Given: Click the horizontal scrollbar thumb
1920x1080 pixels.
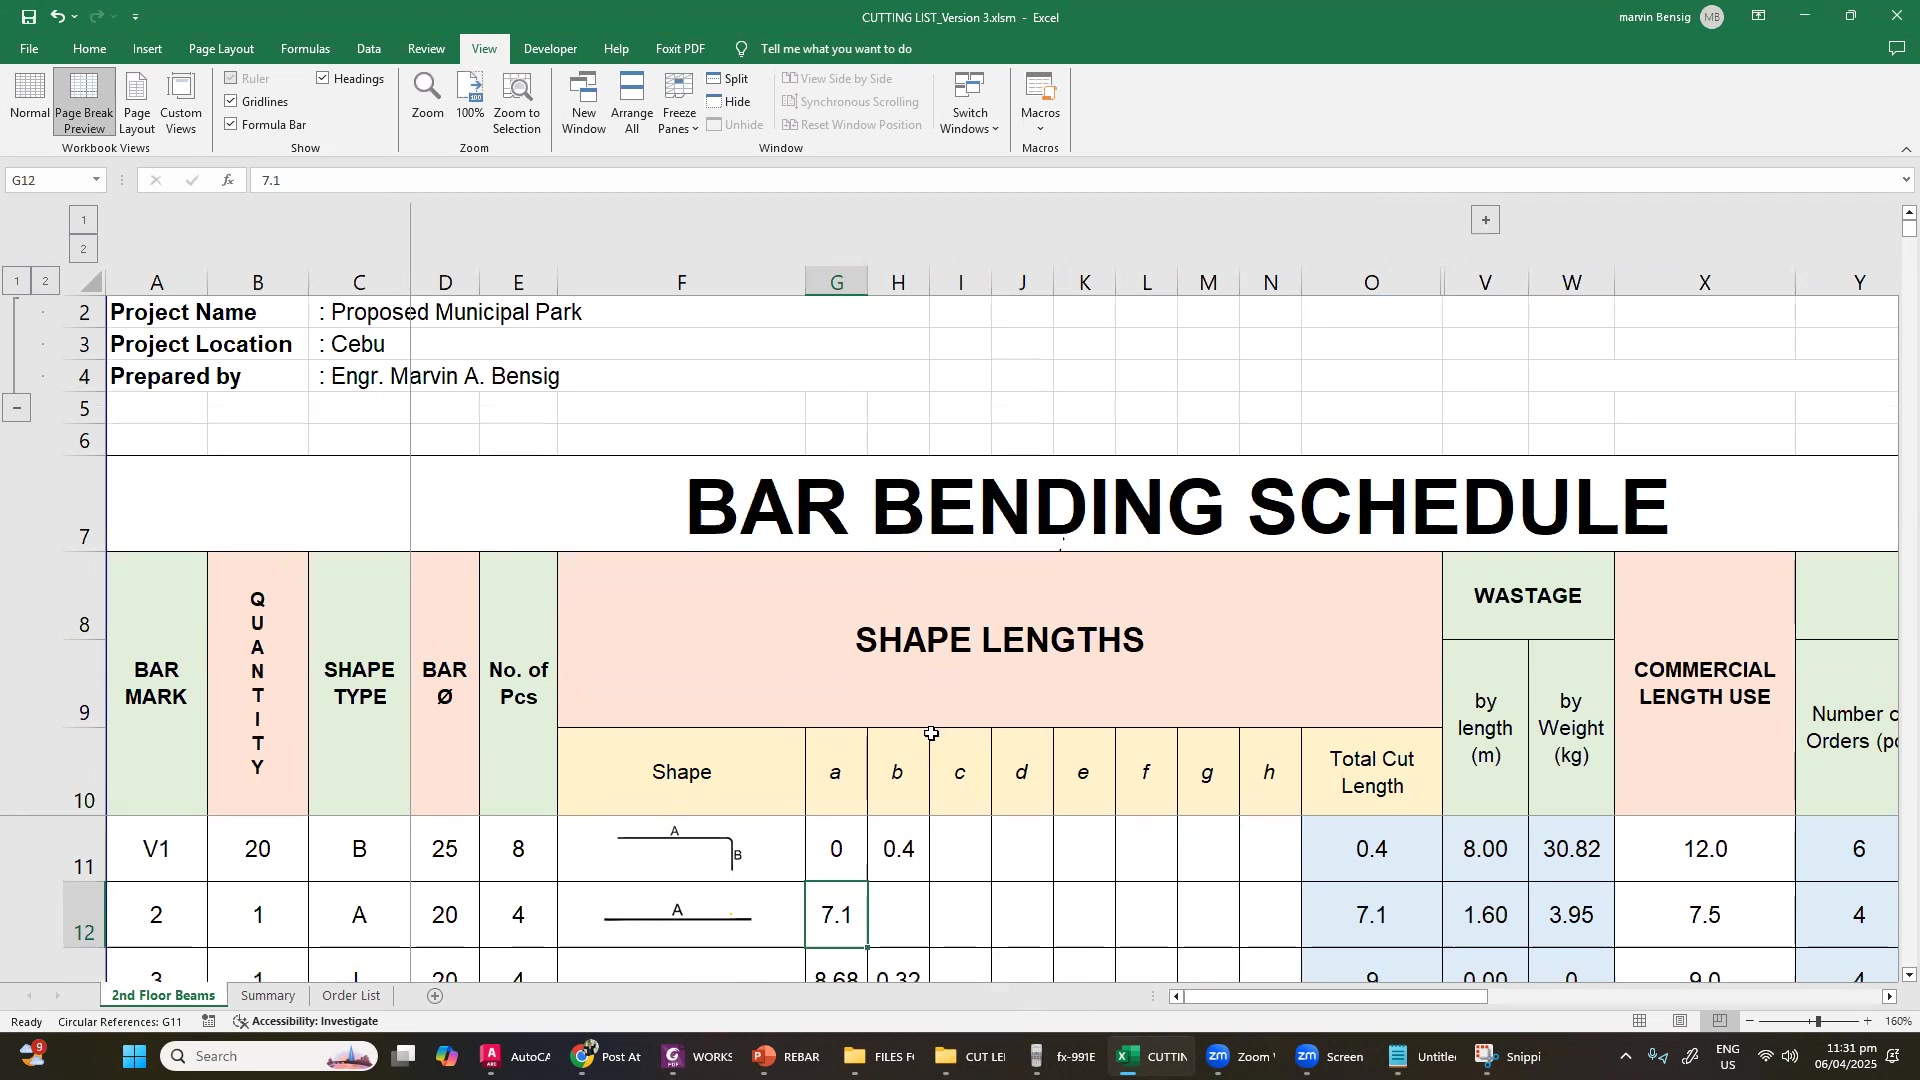Looking at the screenshot, I should [1336, 997].
